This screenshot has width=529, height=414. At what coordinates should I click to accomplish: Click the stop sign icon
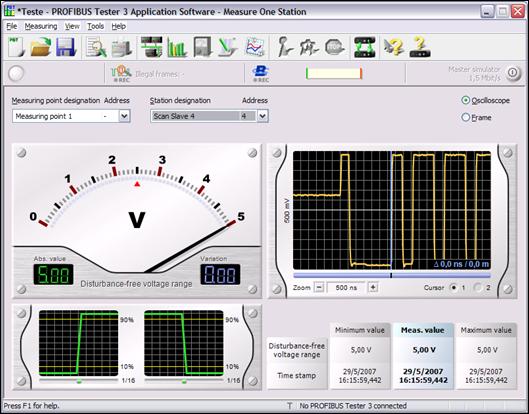pos(334,47)
